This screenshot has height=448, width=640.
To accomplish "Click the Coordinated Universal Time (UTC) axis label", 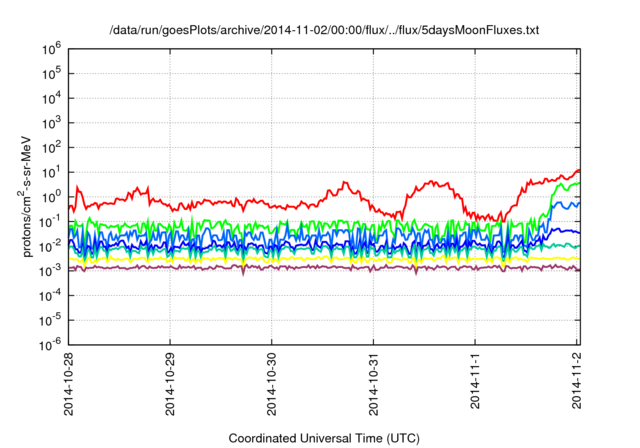I will [x=324, y=438].
